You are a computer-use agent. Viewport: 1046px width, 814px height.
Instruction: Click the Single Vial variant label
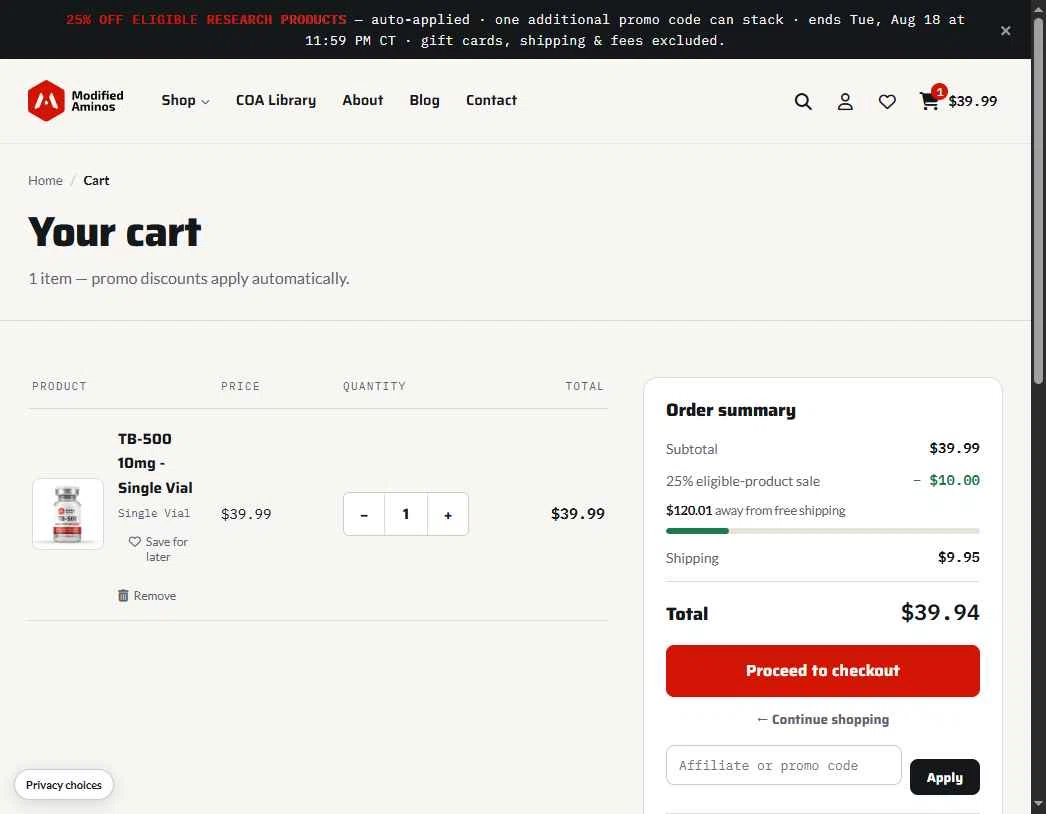tap(154, 513)
